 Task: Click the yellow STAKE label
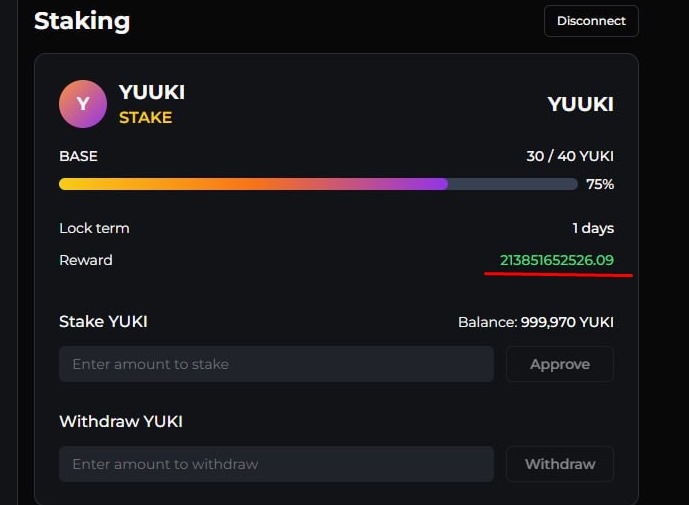point(145,117)
